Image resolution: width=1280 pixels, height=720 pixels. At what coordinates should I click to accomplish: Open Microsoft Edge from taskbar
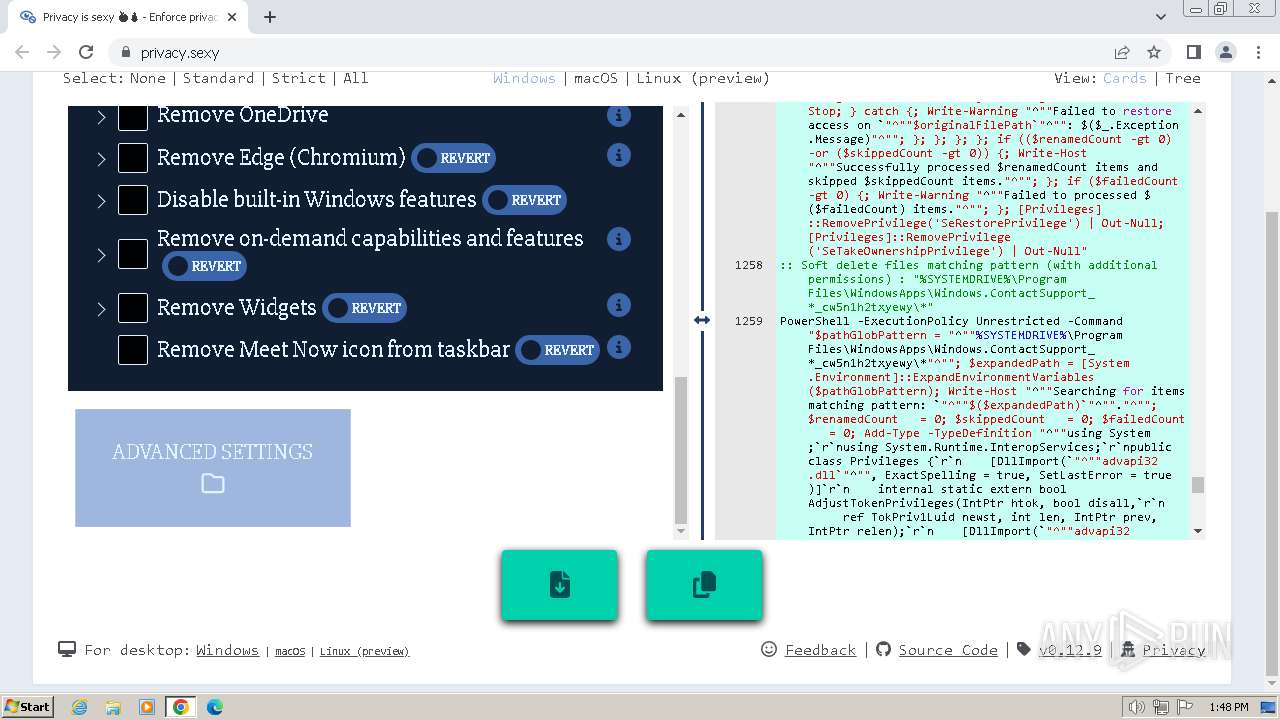(x=215, y=707)
